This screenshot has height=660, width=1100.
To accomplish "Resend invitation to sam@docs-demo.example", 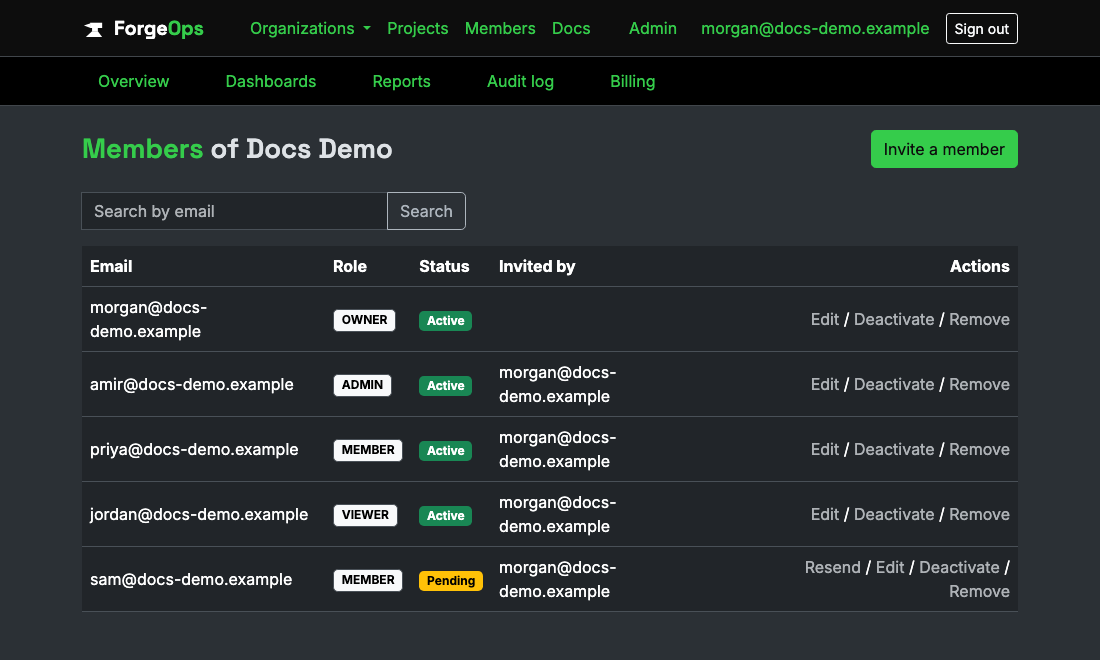I will tap(832, 567).
